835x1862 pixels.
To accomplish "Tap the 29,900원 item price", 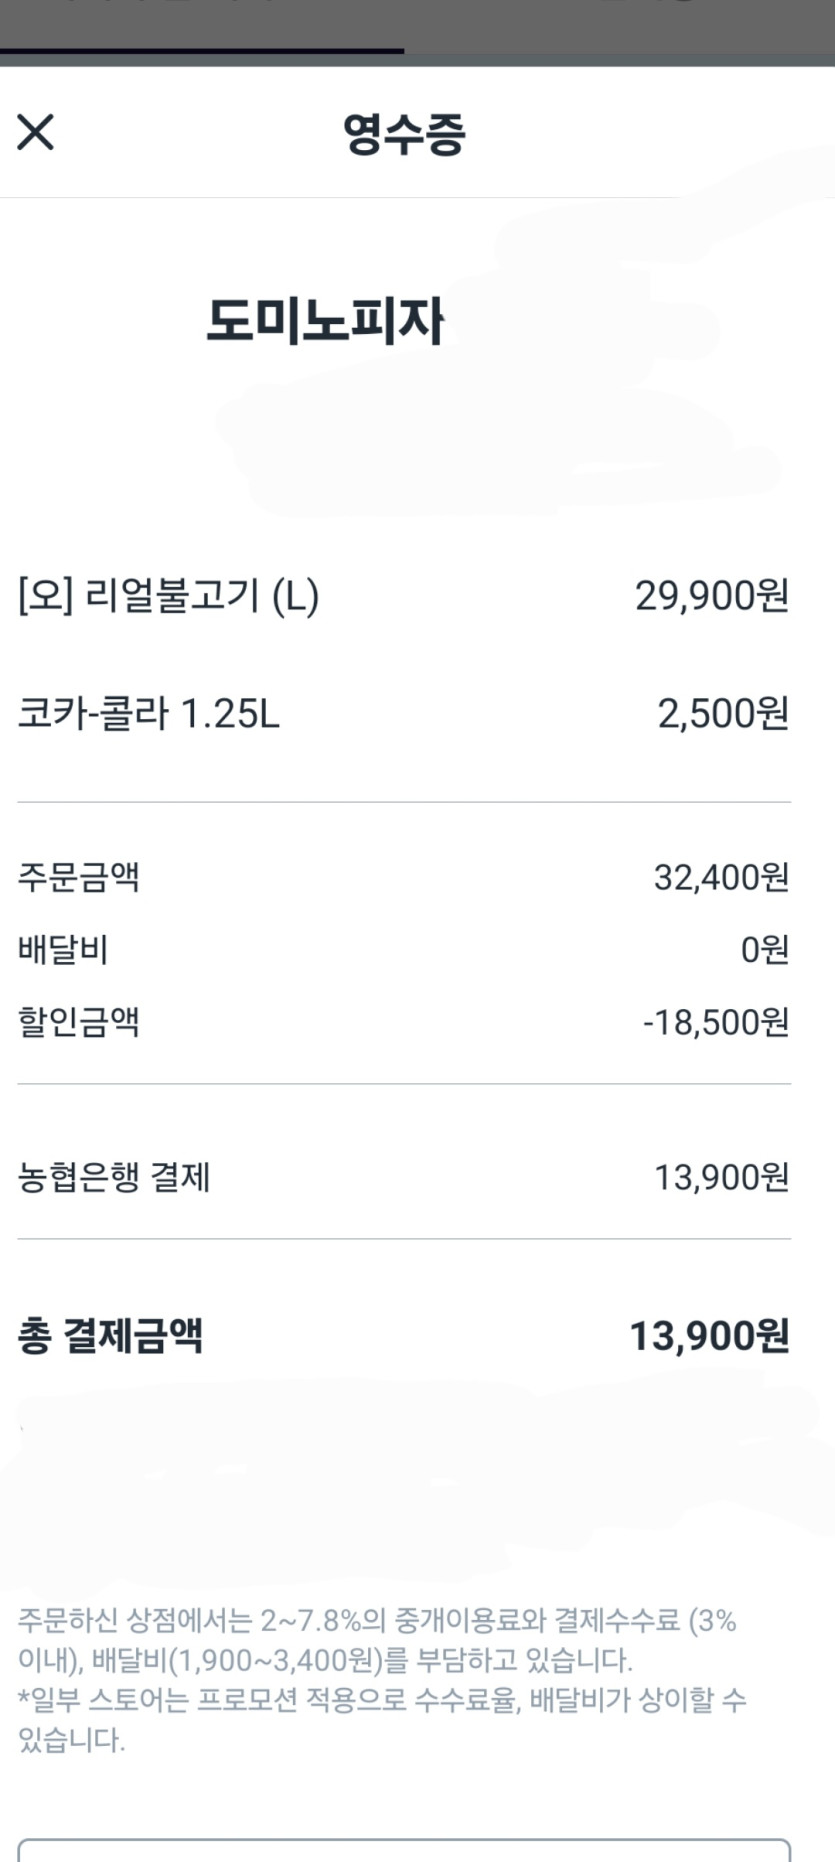I will pyautogui.click(x=712, y=596).
